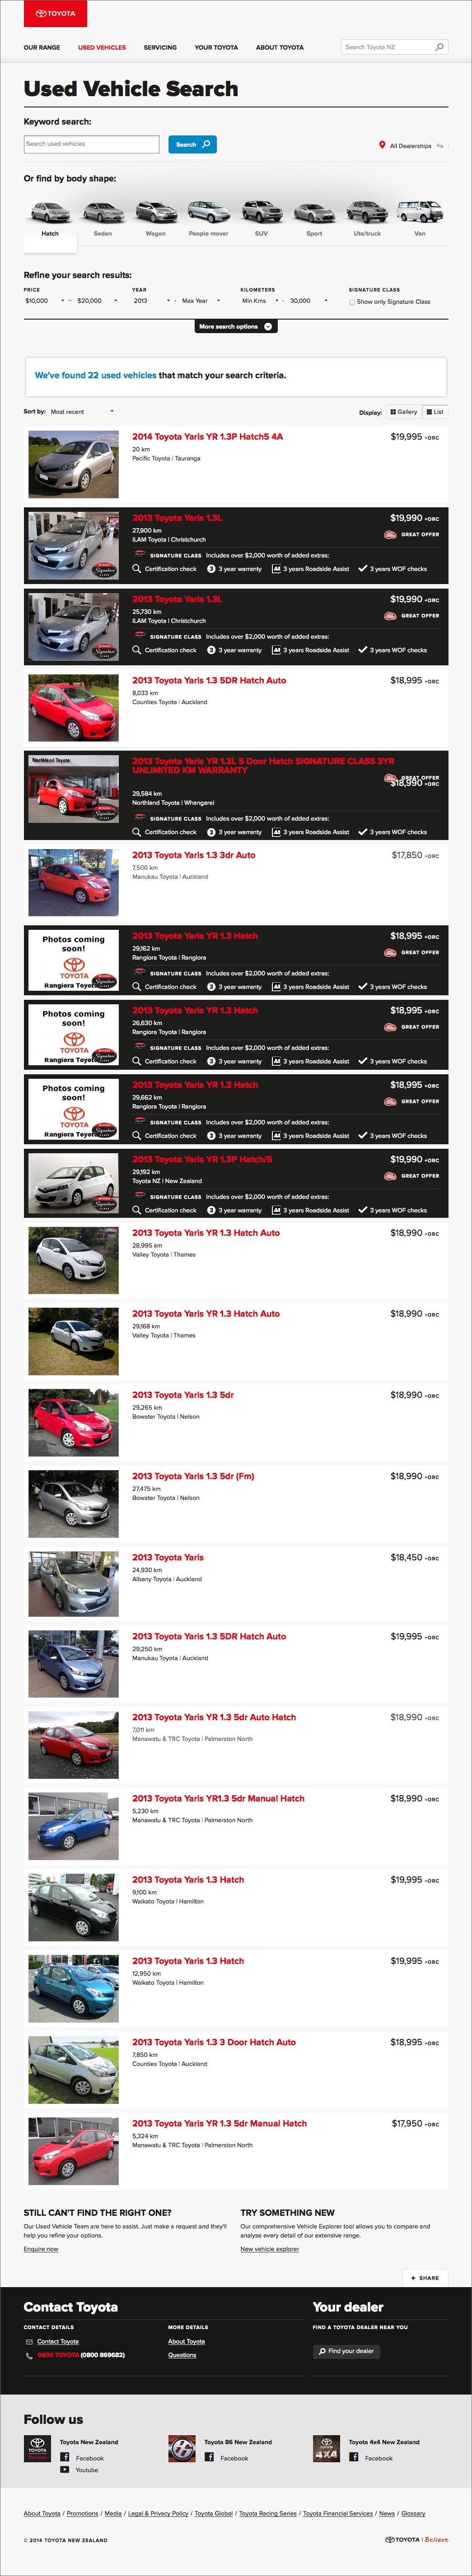Open the Servicing menu item
The width and height of the screenshot is (472, 2576).
(x=160, y=47)
